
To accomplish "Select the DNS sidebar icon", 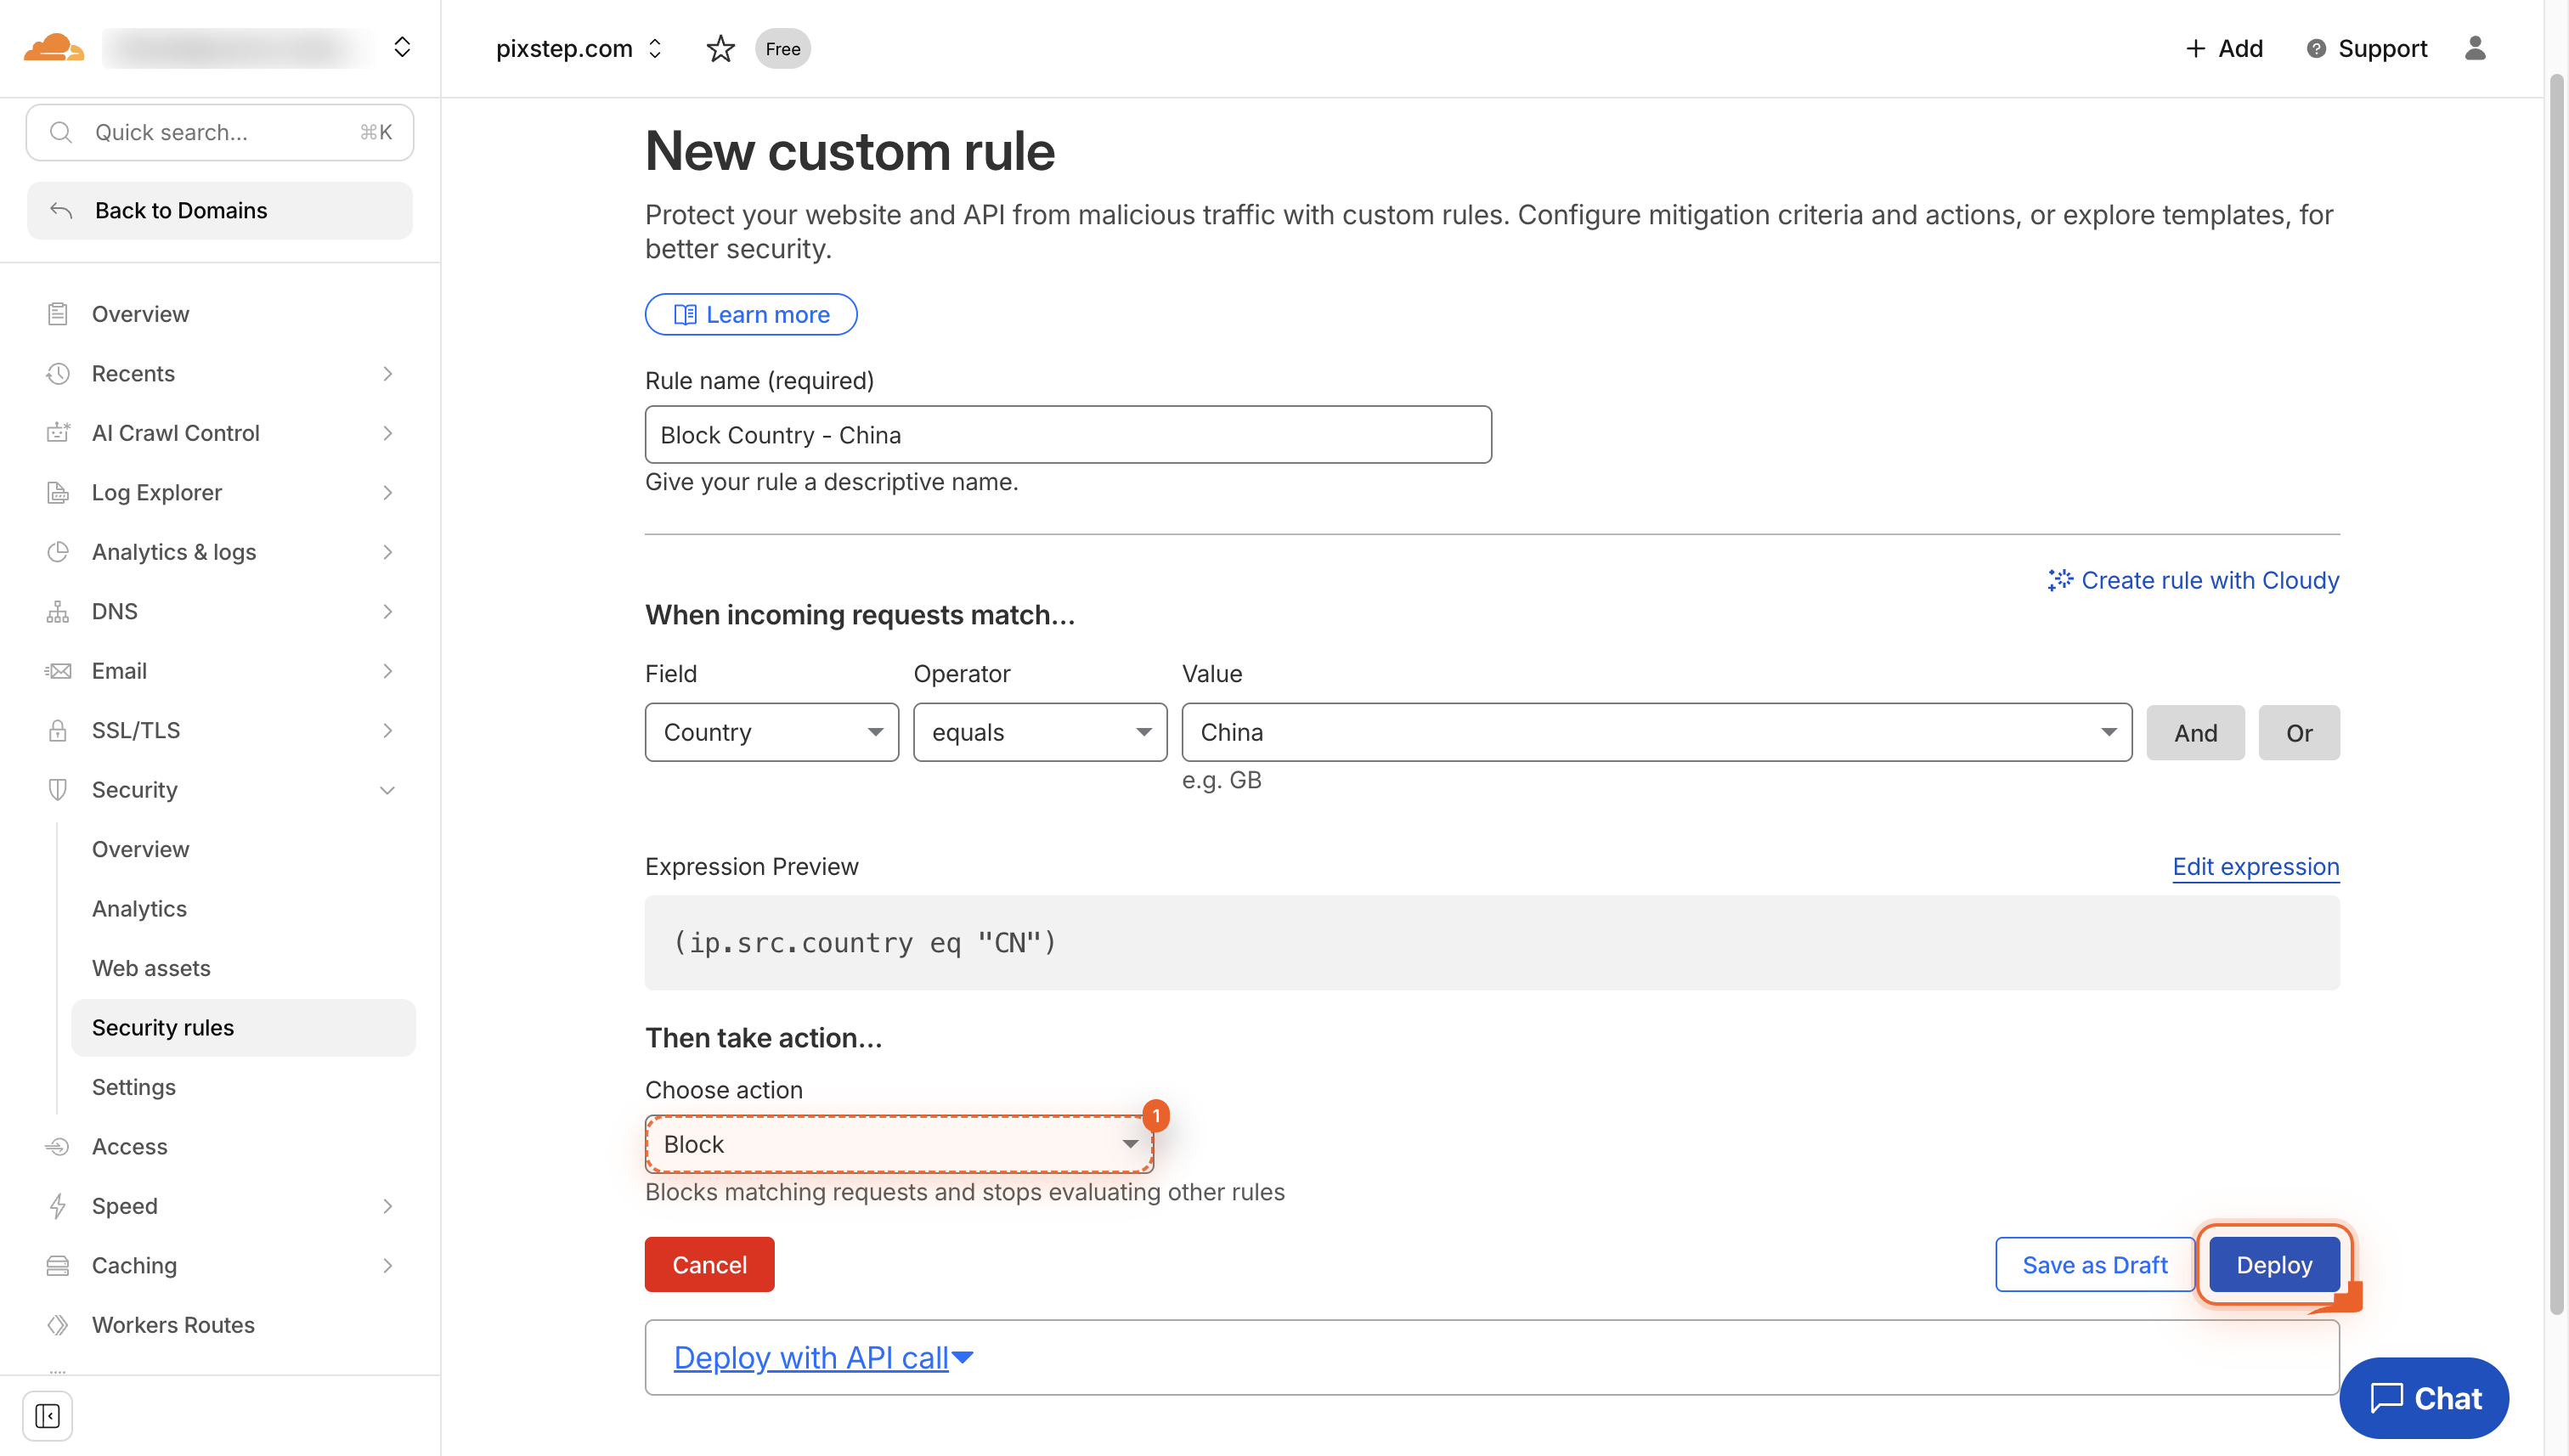I will [57, 611].
